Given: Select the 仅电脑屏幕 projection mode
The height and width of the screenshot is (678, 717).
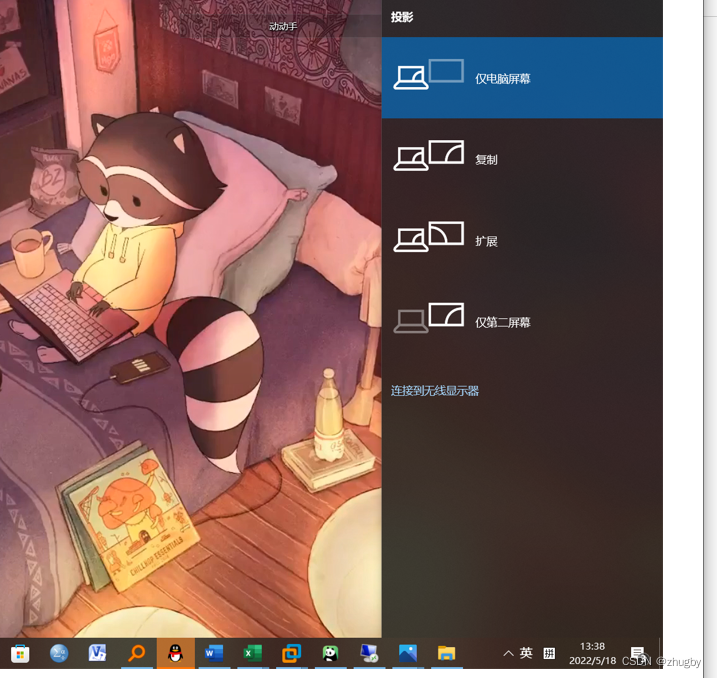Looking at the screenshot, I should coord(522,78).
